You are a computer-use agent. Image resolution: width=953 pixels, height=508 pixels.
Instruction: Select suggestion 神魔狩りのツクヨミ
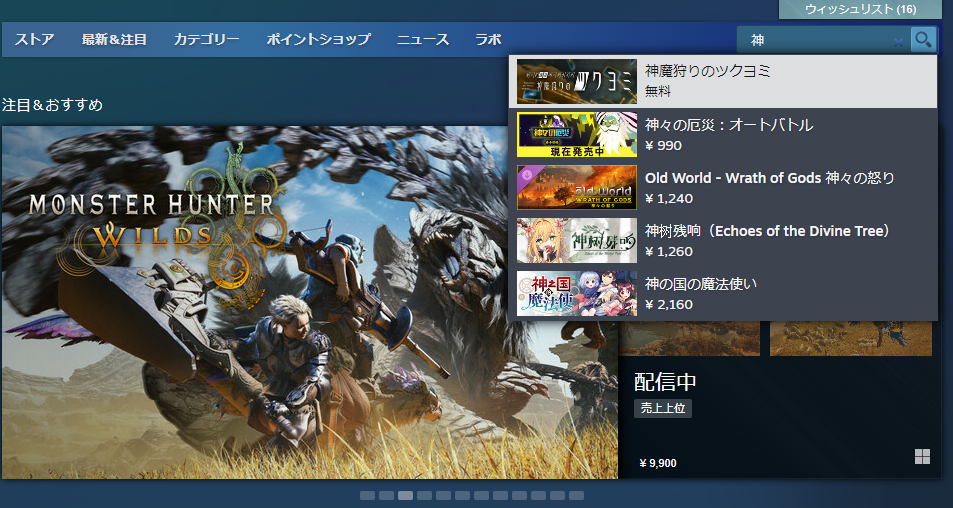(723, 81)
